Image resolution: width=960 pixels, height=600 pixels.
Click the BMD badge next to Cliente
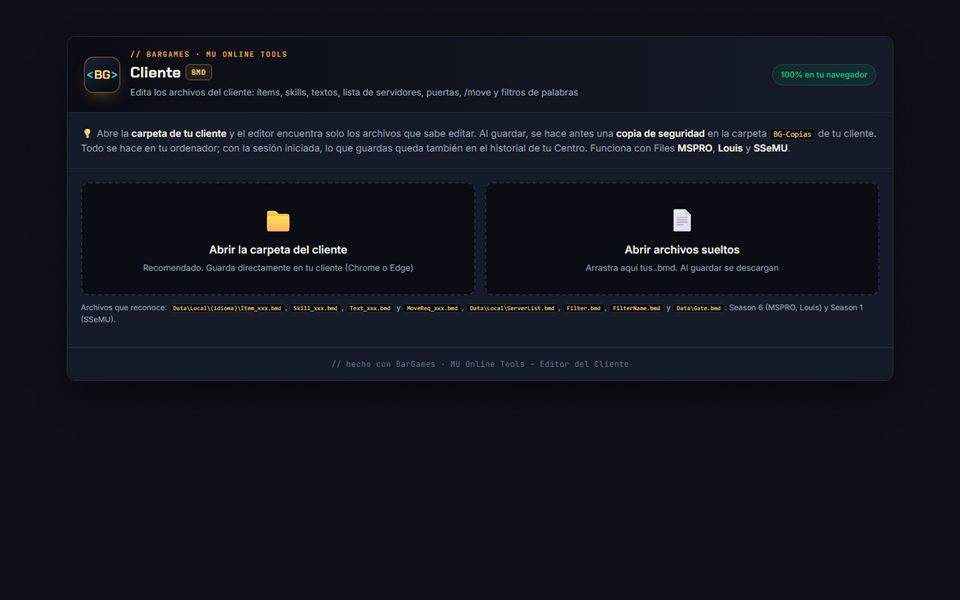(x=198, y=72)
